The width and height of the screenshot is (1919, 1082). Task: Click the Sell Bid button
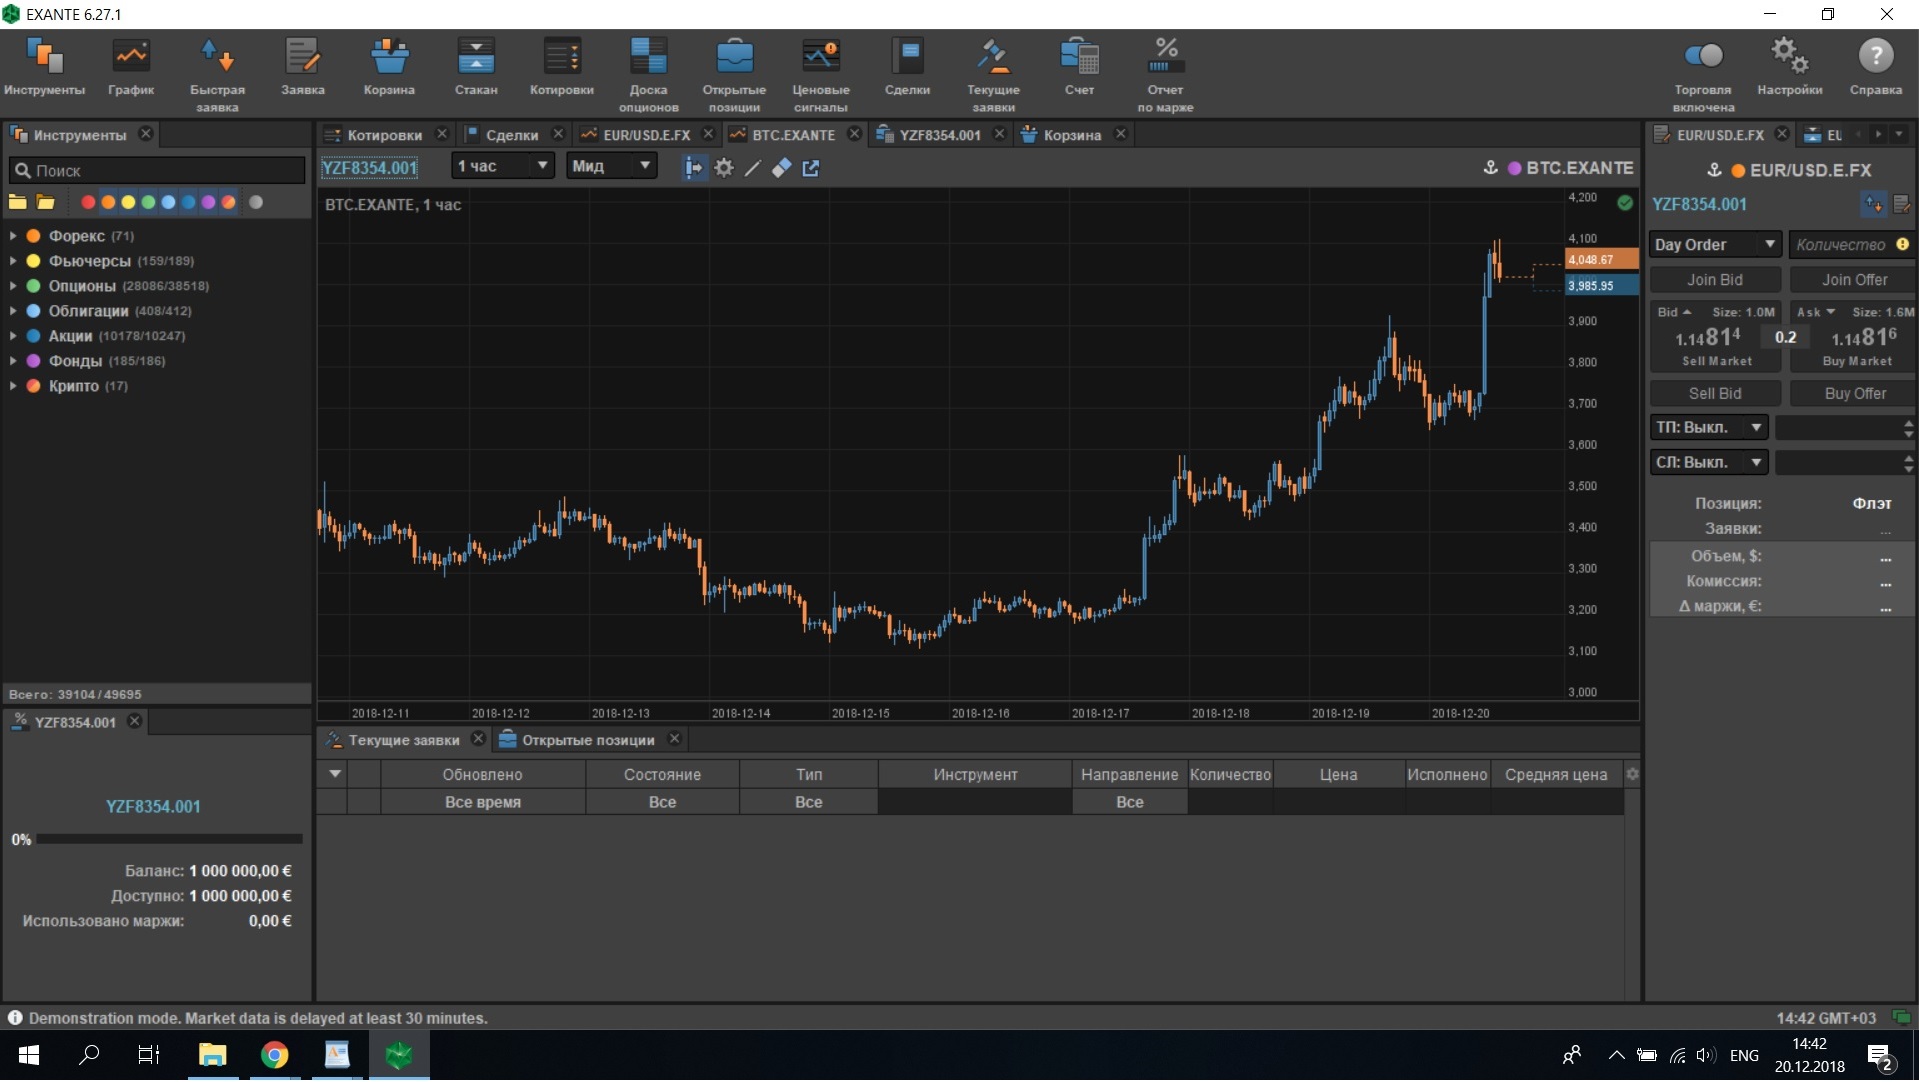1714,394
